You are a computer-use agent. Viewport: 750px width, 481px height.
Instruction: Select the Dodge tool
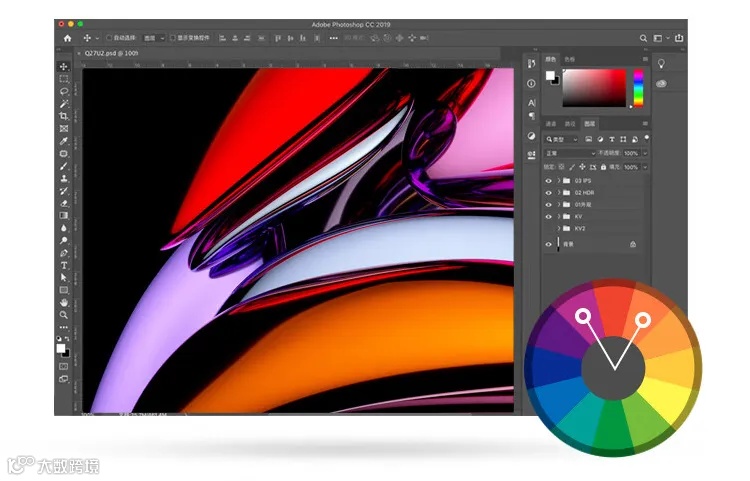tap(64, 240)
